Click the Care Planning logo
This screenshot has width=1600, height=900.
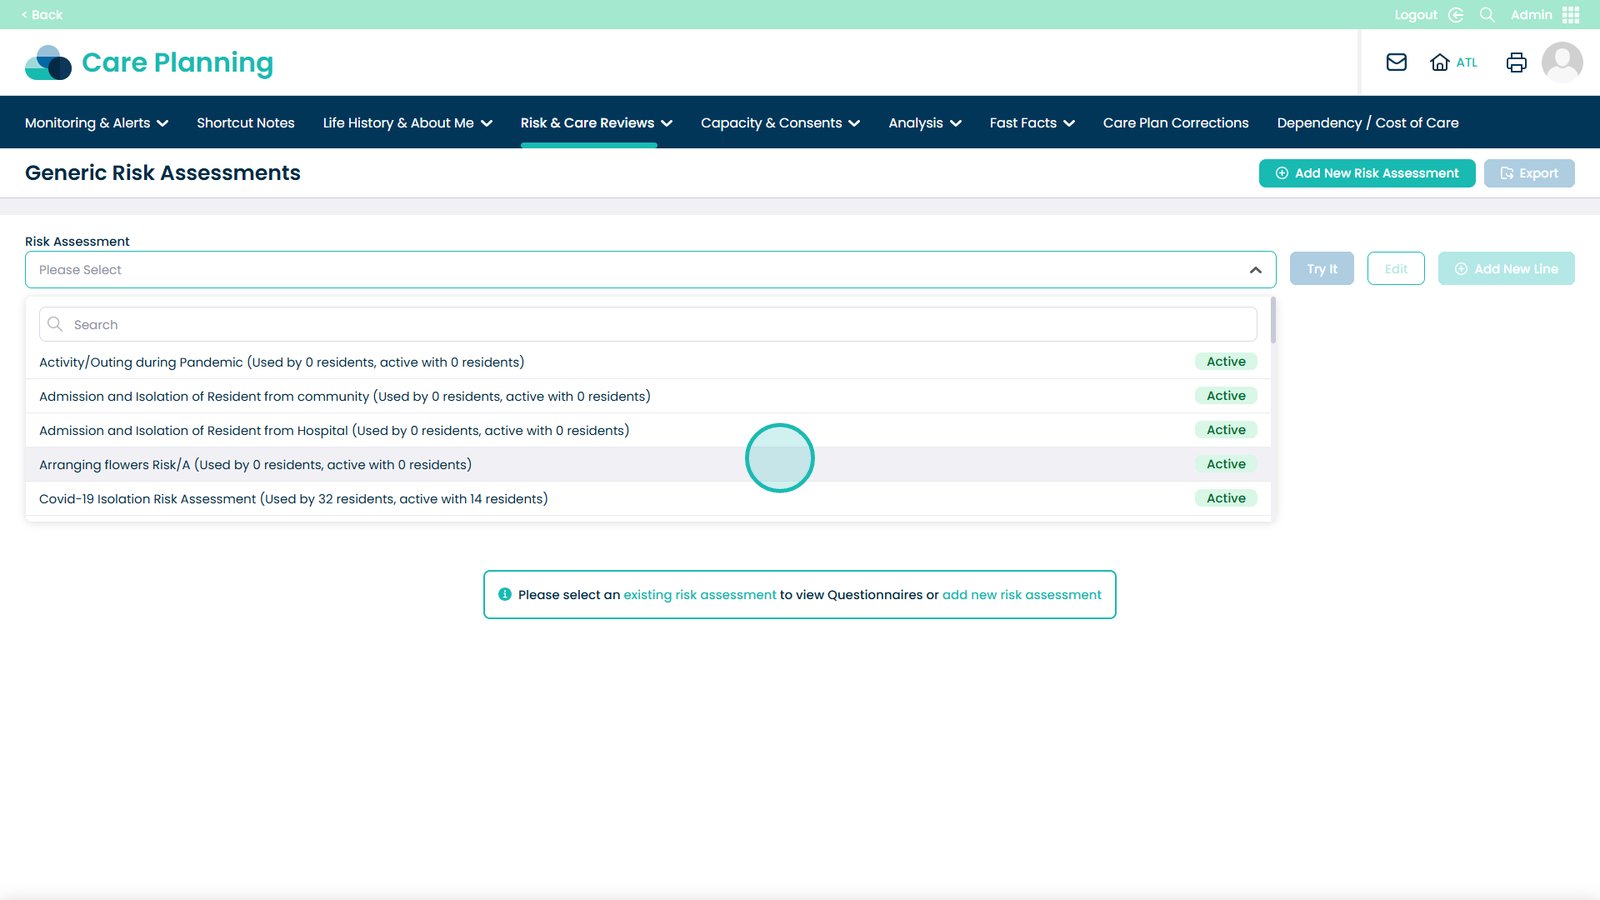pyautogui.click(x=149, y=62)
